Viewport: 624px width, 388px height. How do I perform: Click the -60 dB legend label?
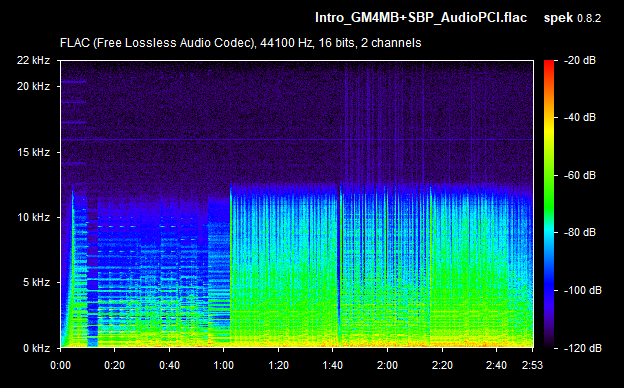580,175
